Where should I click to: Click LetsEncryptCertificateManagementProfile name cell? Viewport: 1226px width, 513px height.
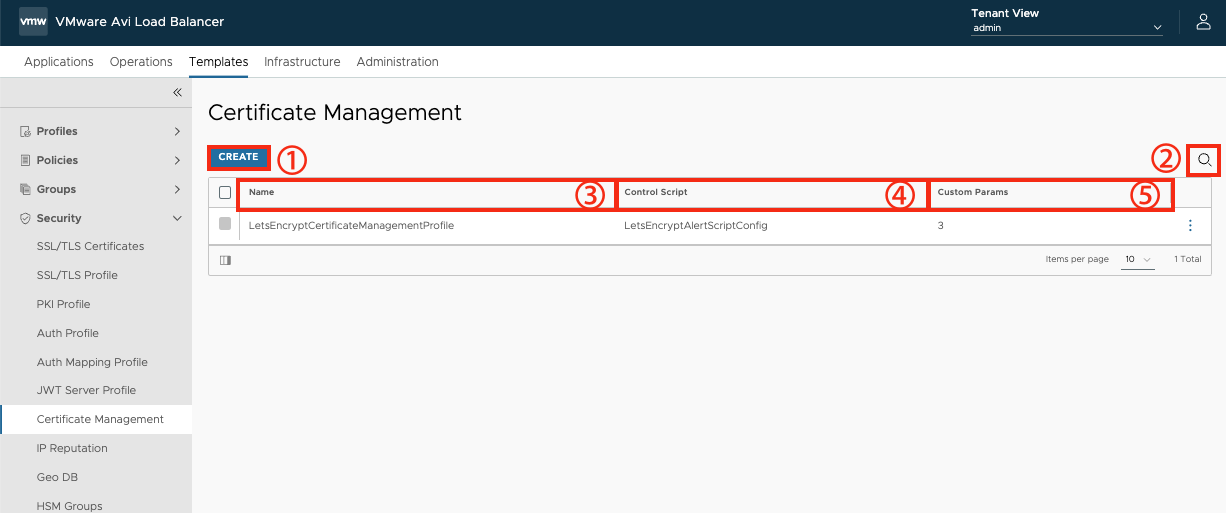[351, 226]
